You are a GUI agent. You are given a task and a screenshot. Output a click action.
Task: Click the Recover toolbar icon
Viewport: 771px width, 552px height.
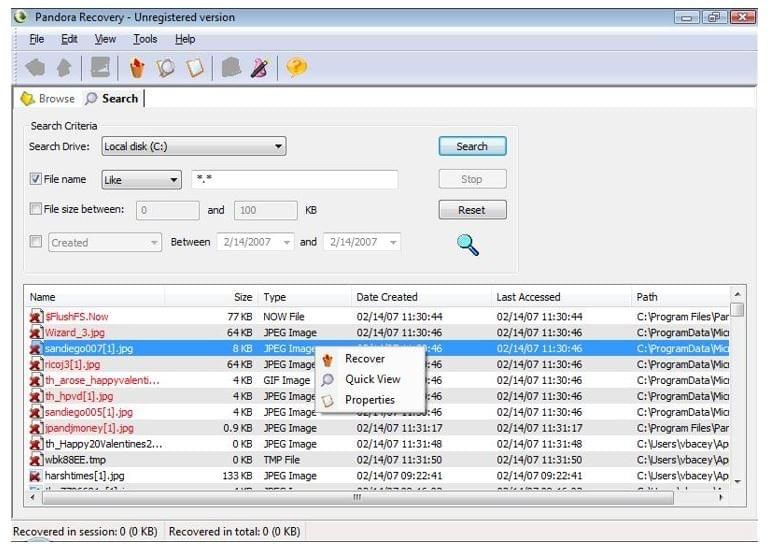click(x=138, y=67)
